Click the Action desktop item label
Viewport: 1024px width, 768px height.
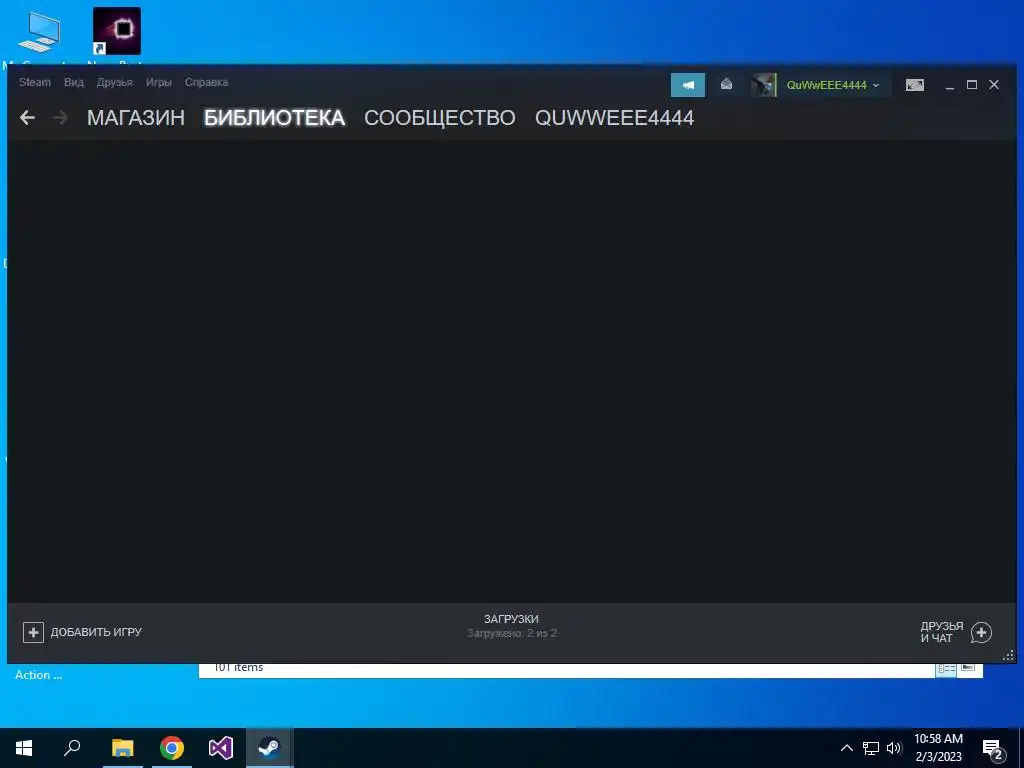click(x=39, y=675)
